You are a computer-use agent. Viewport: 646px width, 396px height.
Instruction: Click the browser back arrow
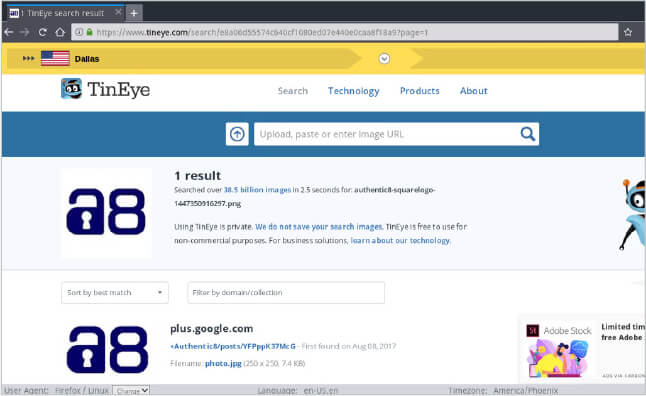click(x=9, y=32)
